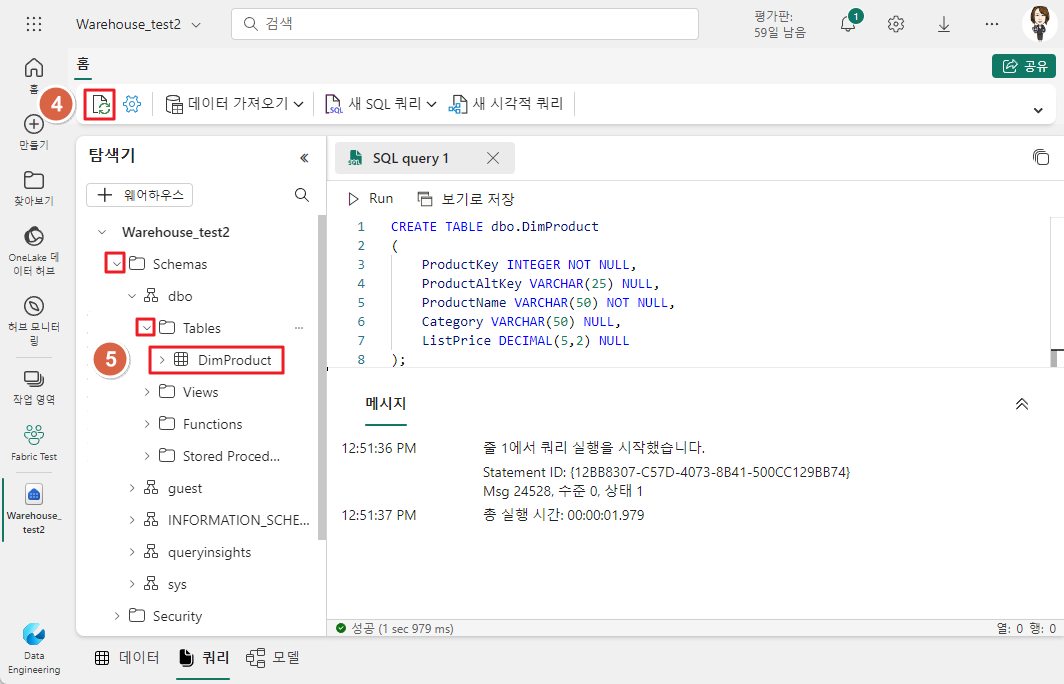Click the trial 59 days remaining text
This screenshot has width=1064, height=684.
click(x=780, y=24)
